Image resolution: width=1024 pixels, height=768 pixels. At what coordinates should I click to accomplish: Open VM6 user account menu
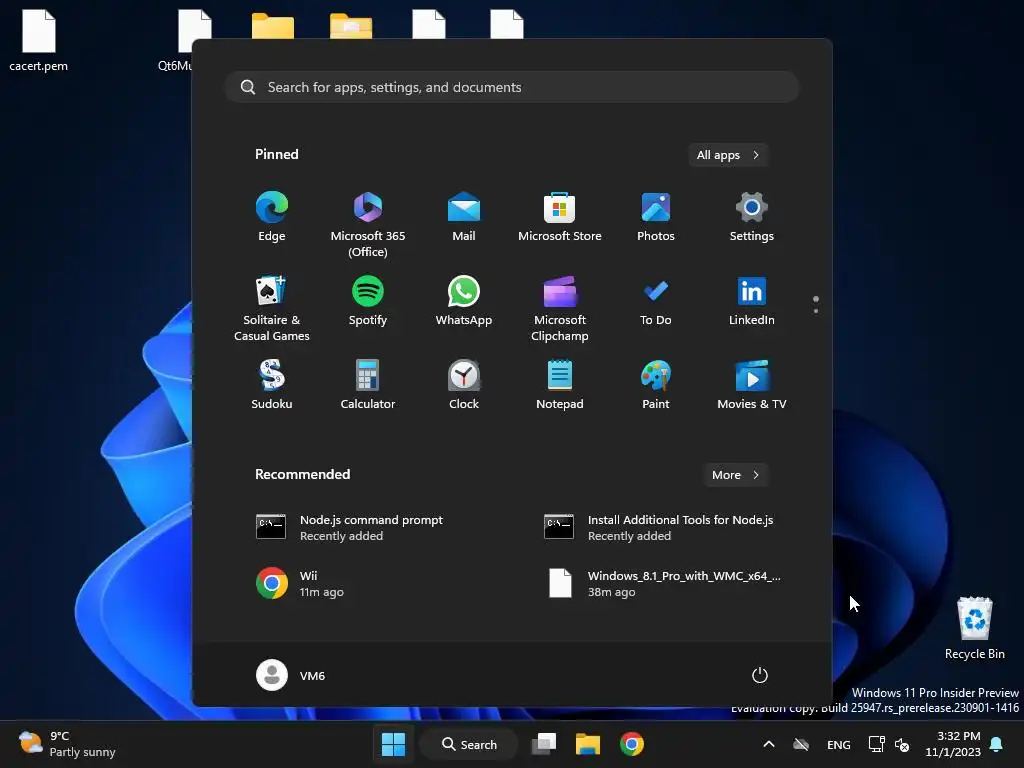(291, 675)
